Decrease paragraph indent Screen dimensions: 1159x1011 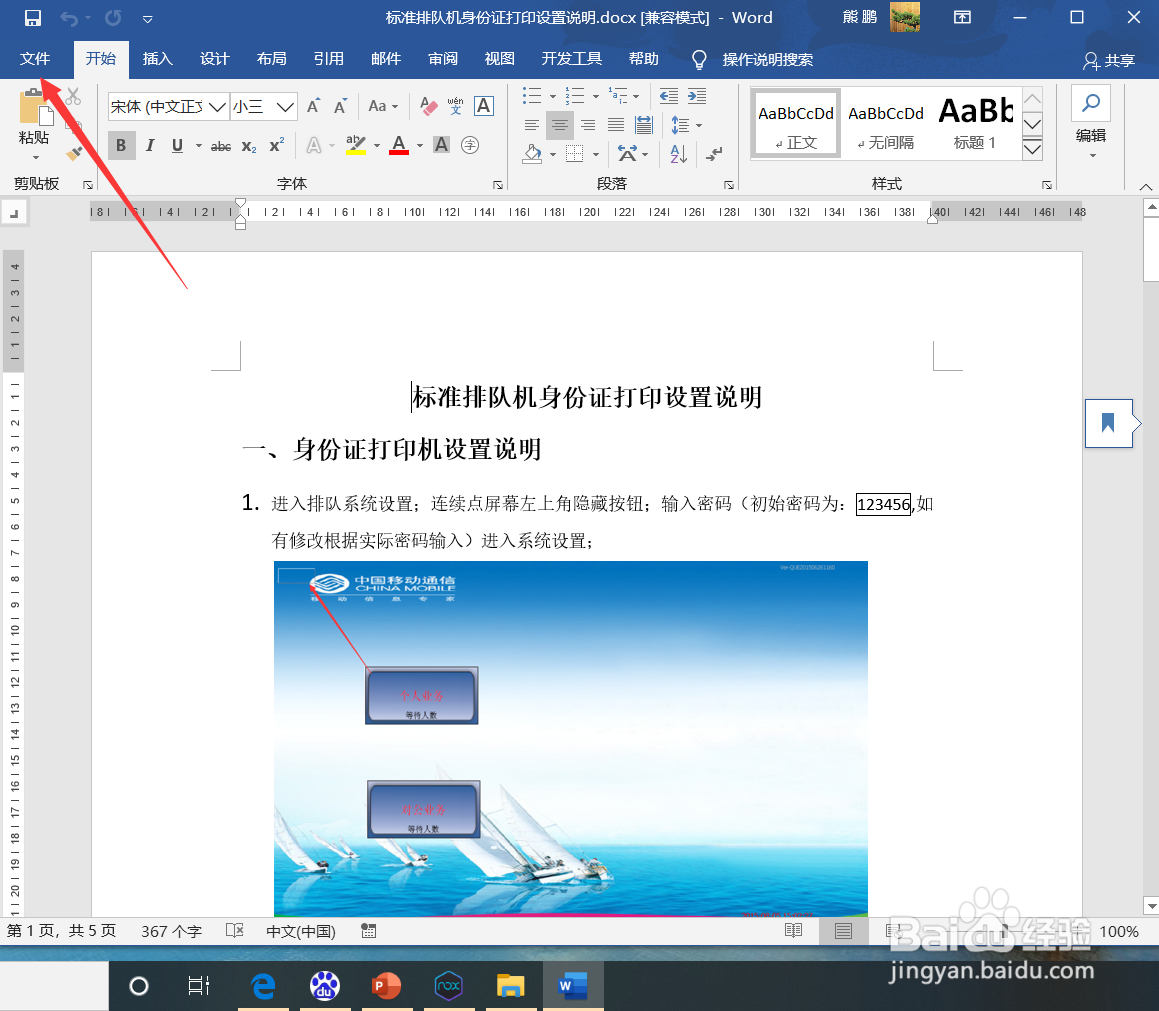coord(669,95)
